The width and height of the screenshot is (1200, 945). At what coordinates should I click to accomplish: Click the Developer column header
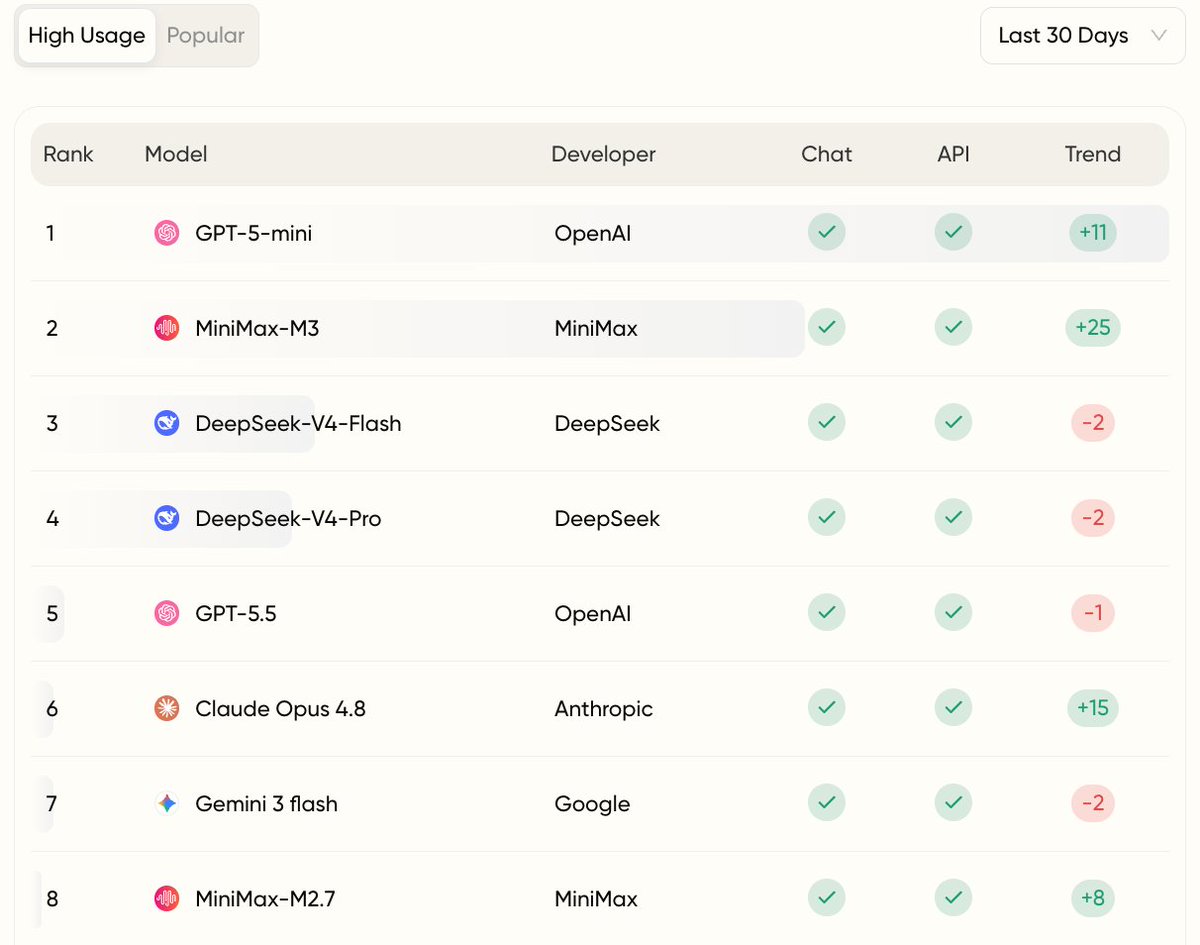[x=603, y=154]
